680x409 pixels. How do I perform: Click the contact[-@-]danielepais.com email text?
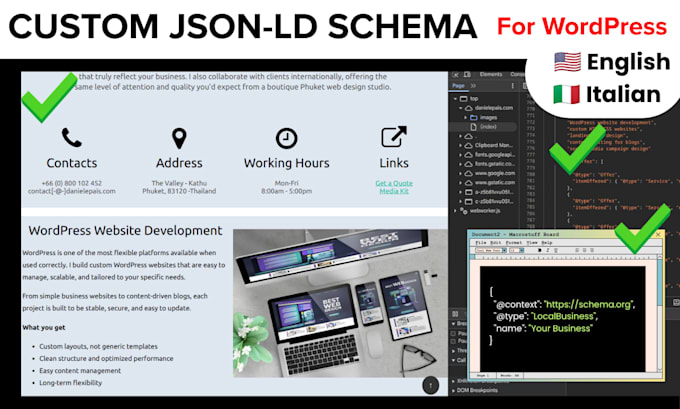(x=72, y=191)
